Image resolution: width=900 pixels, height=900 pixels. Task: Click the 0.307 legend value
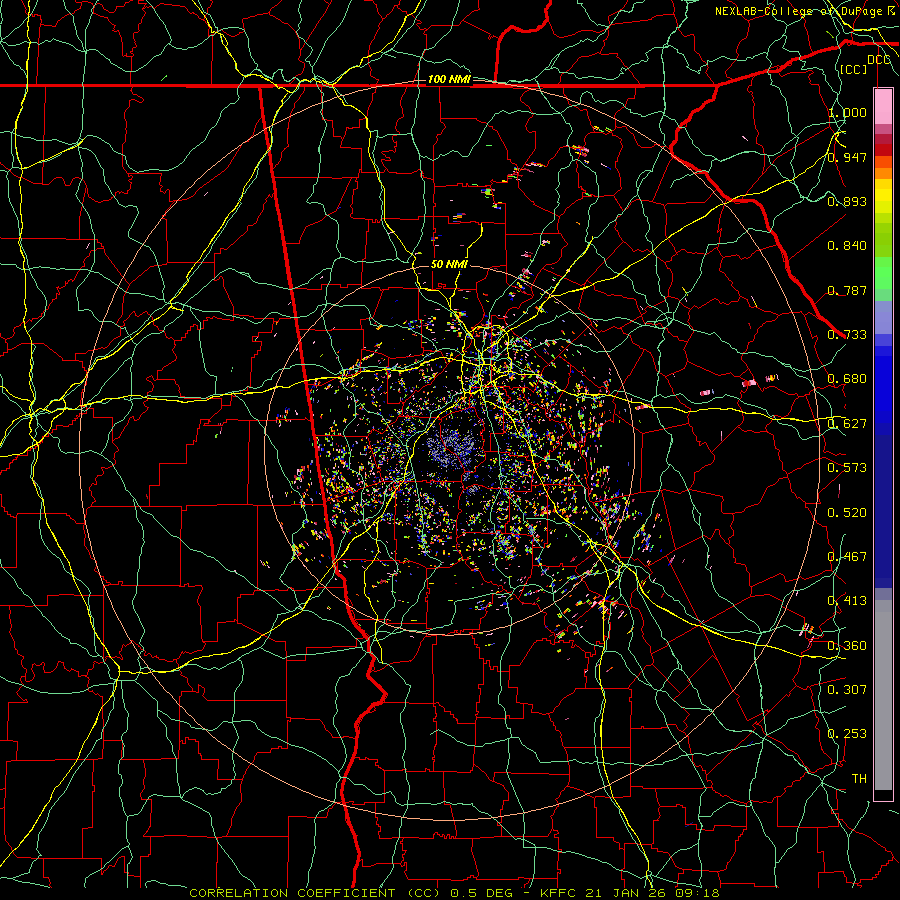(847, 690)
